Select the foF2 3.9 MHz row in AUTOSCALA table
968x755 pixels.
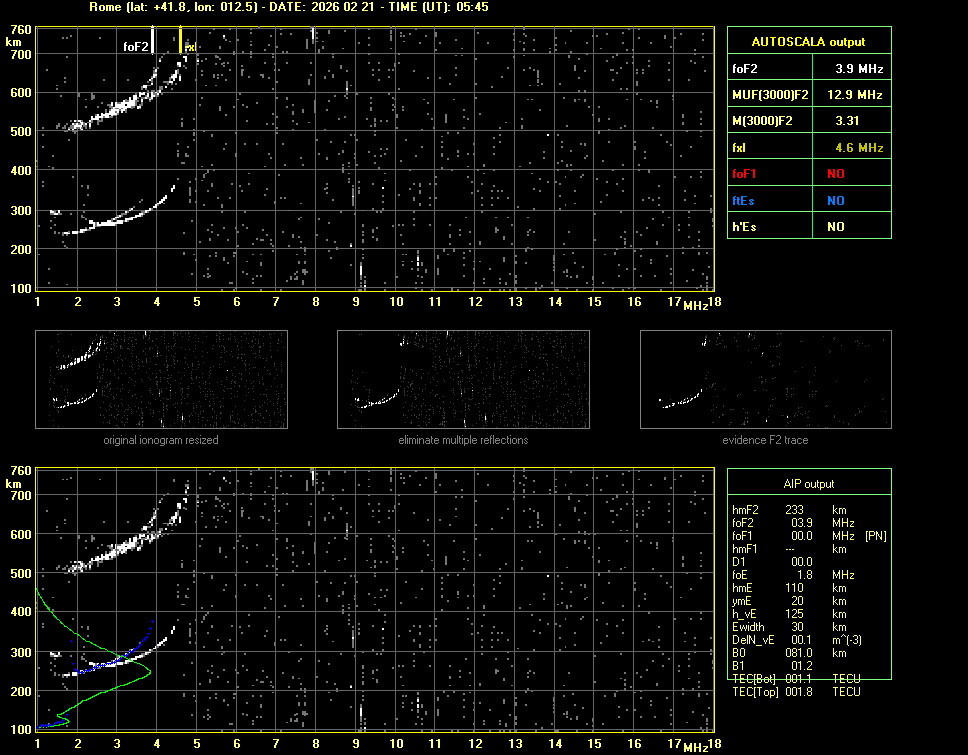(808, 69)
